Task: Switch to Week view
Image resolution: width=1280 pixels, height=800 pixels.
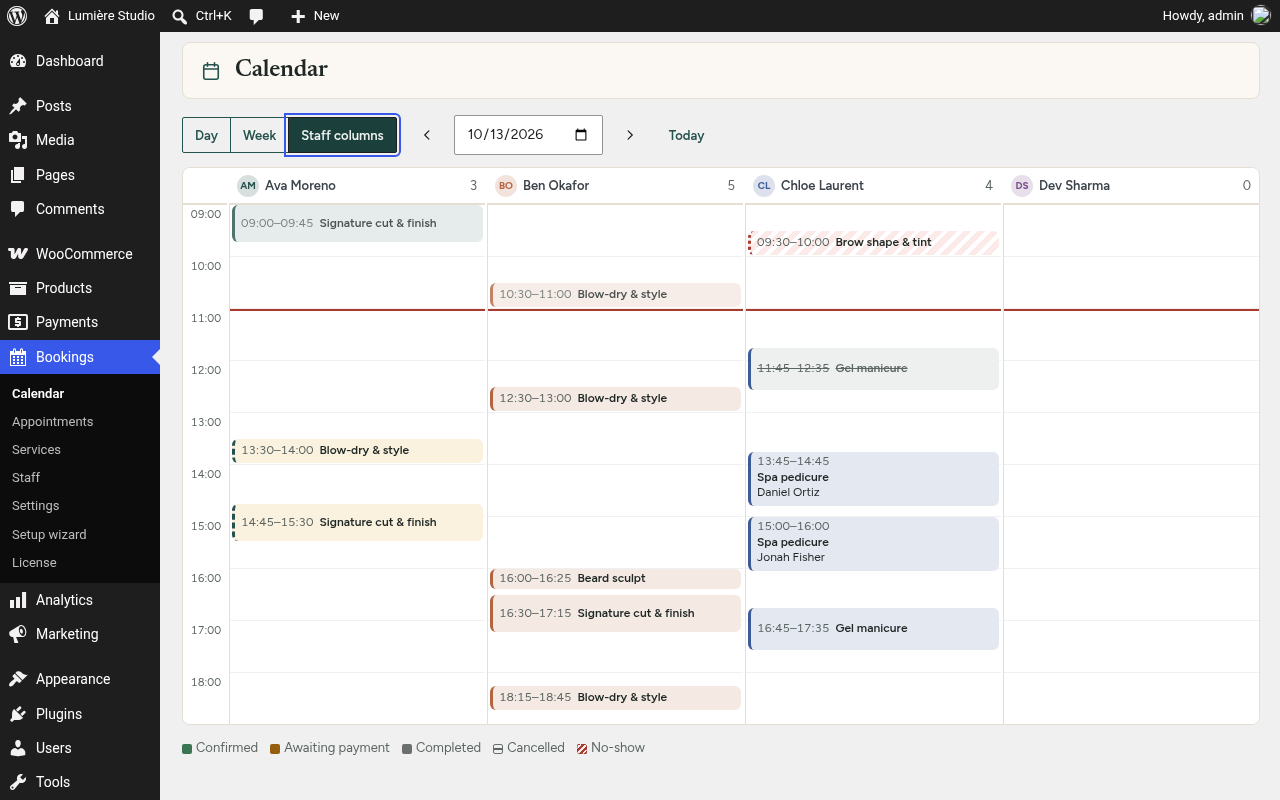Action: (259, 135)
